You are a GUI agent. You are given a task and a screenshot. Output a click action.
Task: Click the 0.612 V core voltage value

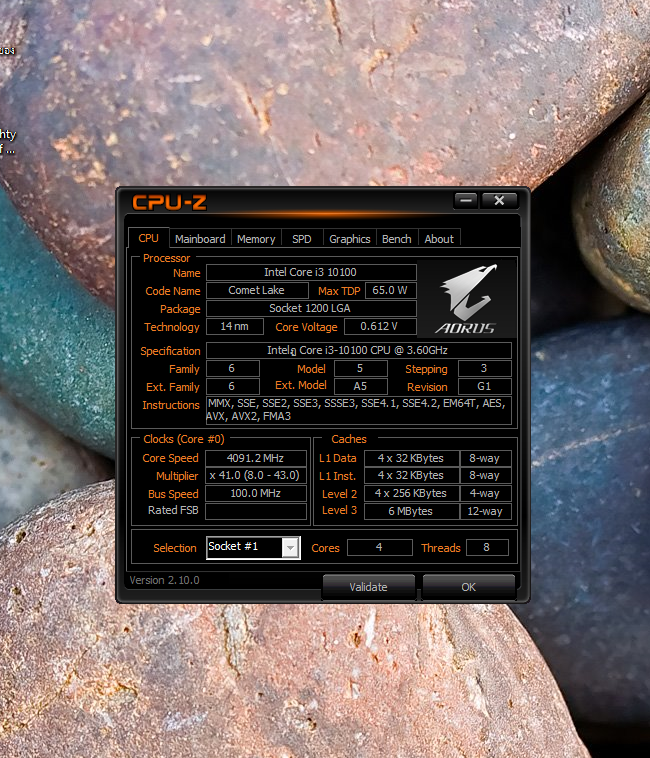[380, 326]
